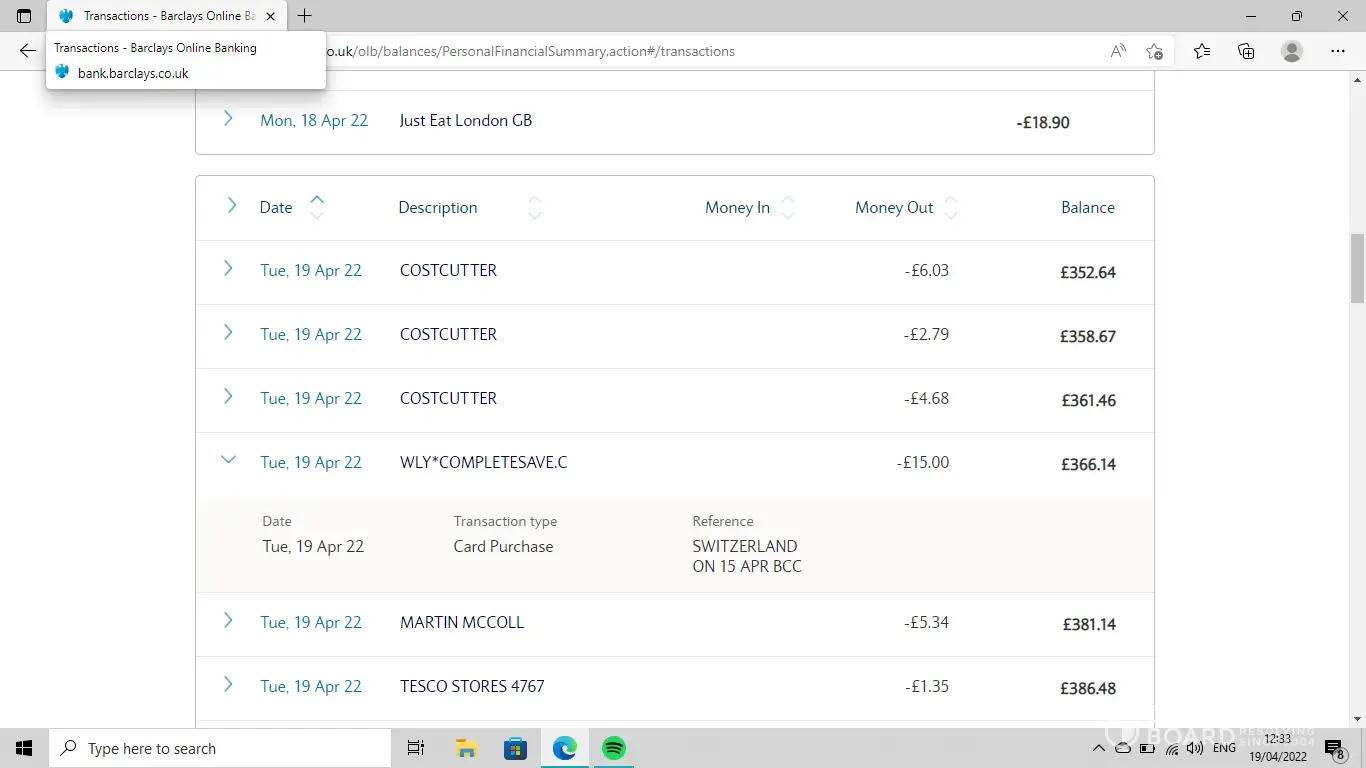Open File Explorer from the taskbar
Viewport: 1366px width, 768px height.
point(466,748)
